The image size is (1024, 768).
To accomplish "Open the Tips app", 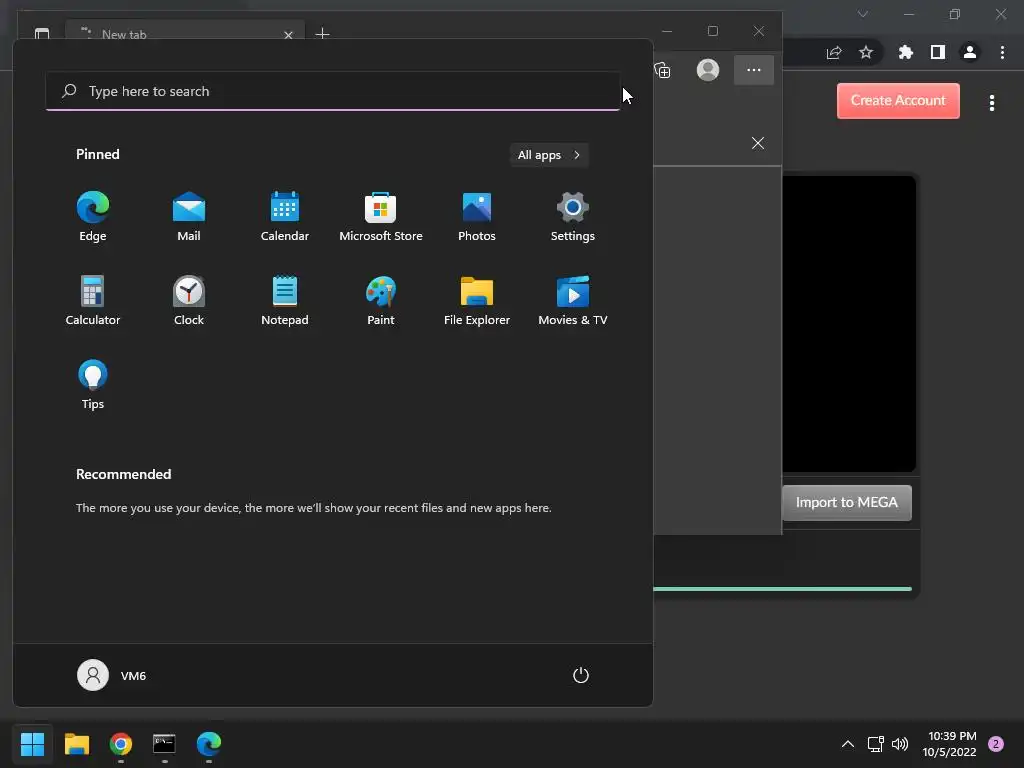I will [x=93, y=385].
